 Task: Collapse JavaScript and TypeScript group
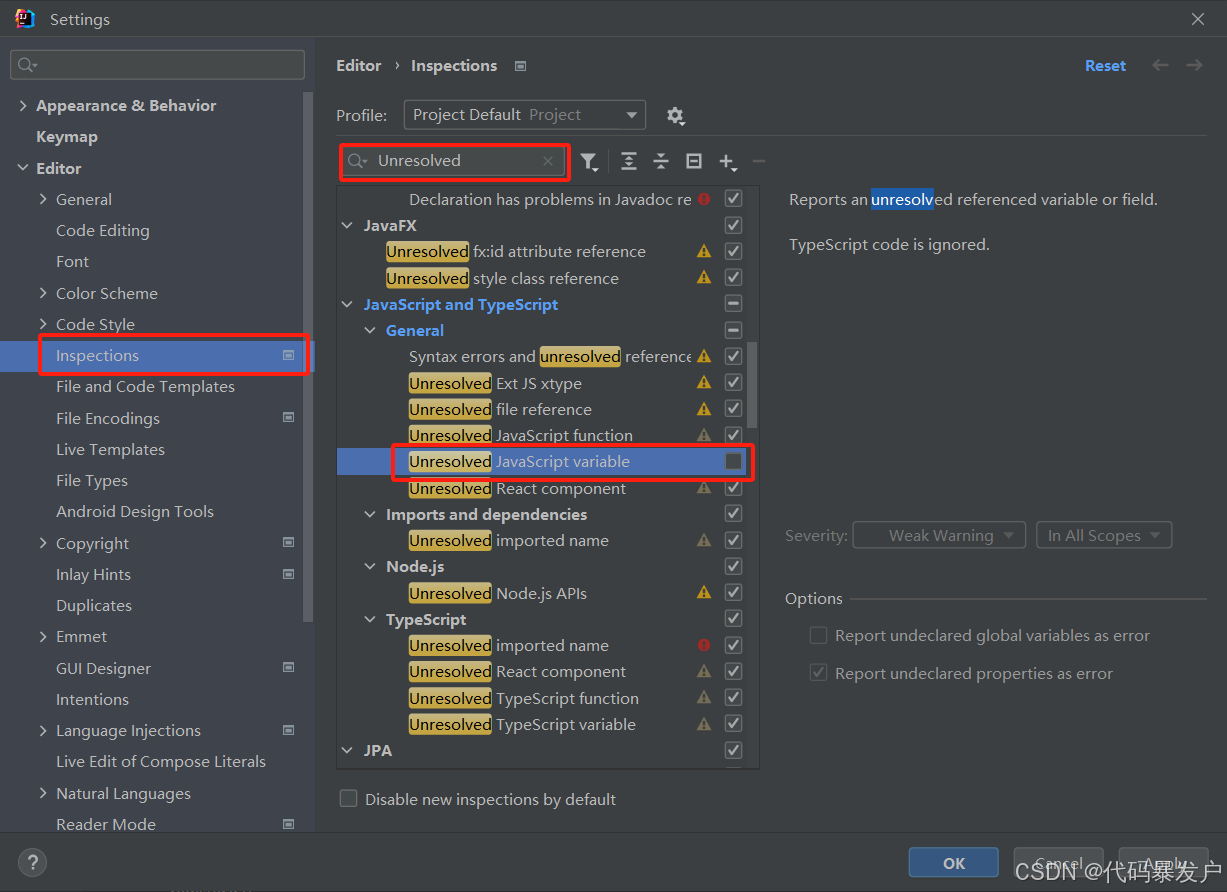click(x=347, y=304)
